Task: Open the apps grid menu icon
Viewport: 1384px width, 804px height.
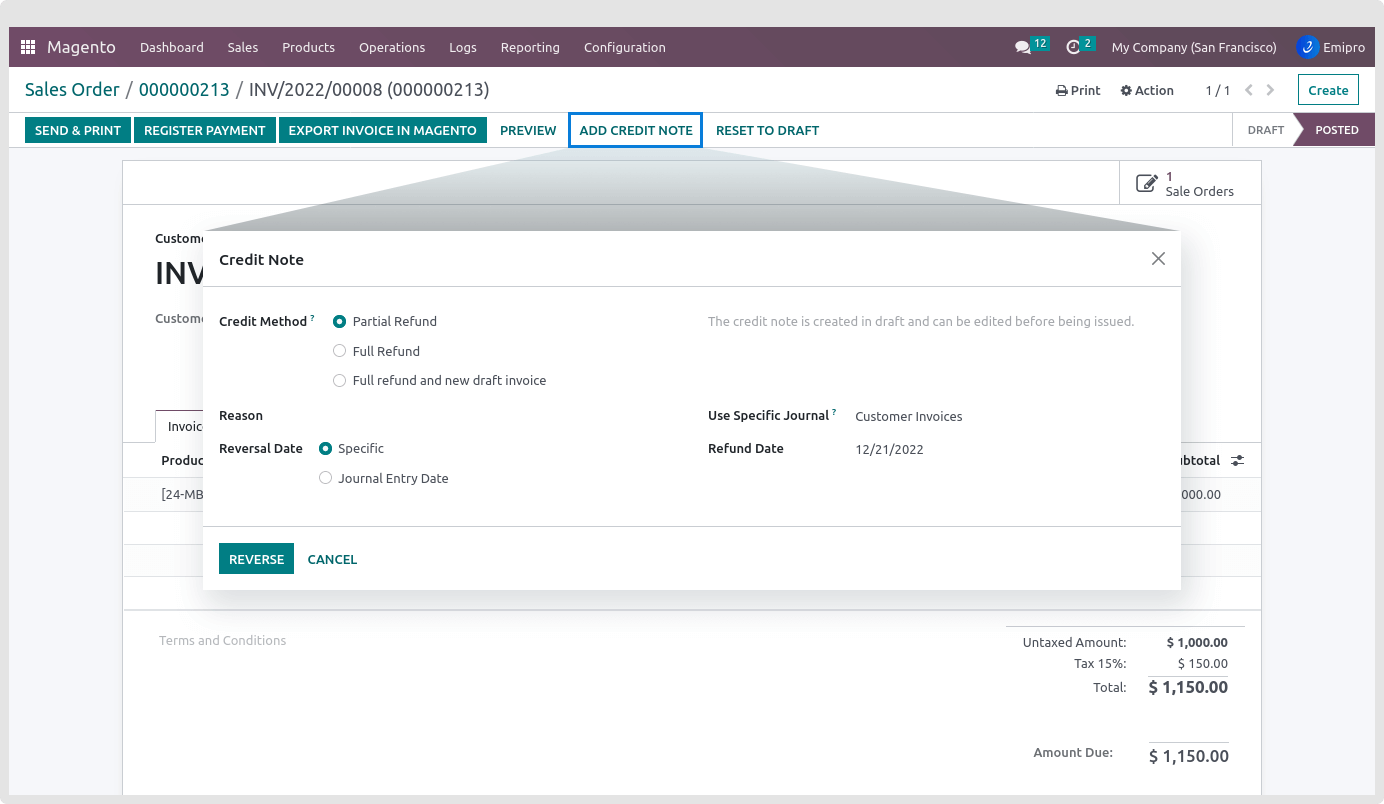Action: coord(28,47)
